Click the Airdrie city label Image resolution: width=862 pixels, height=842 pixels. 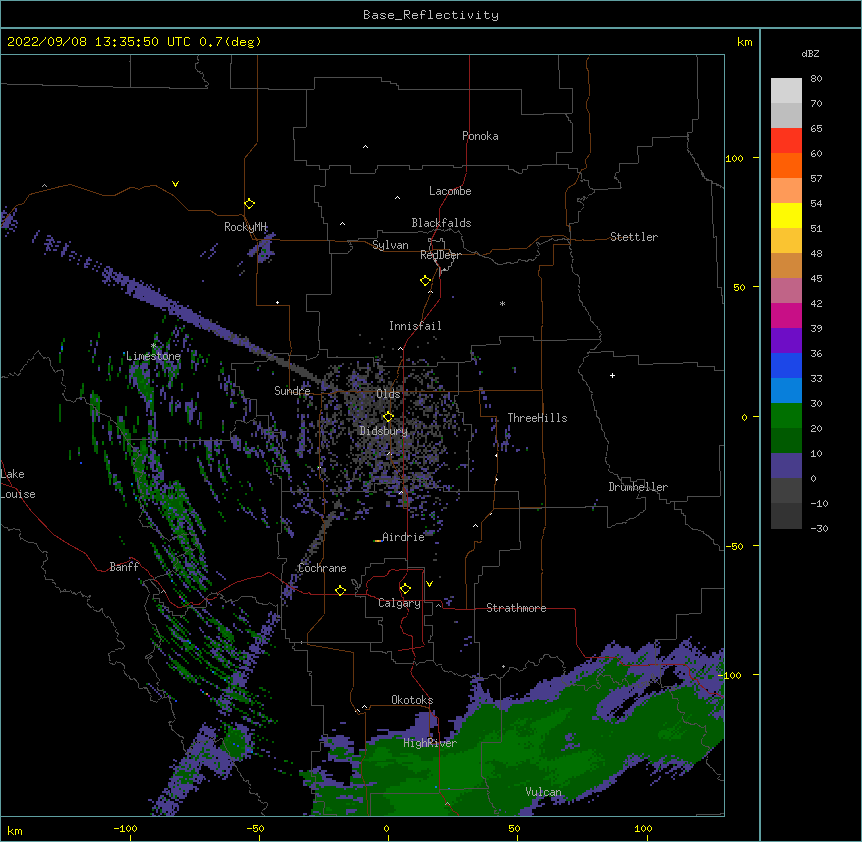(403, 537)
